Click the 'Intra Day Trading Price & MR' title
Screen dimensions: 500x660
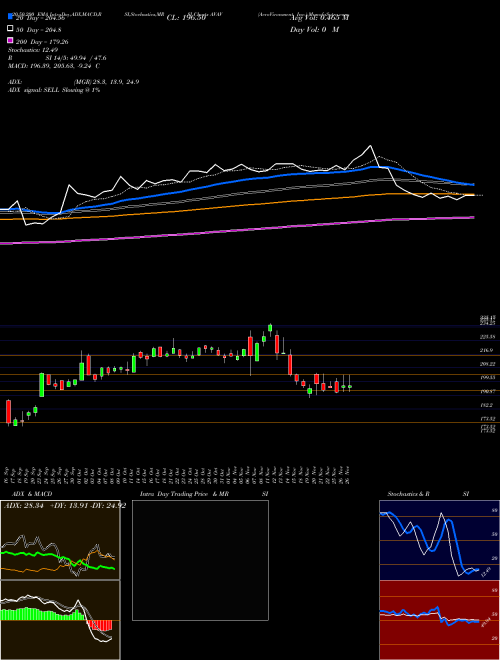click(x=184, y=494)
